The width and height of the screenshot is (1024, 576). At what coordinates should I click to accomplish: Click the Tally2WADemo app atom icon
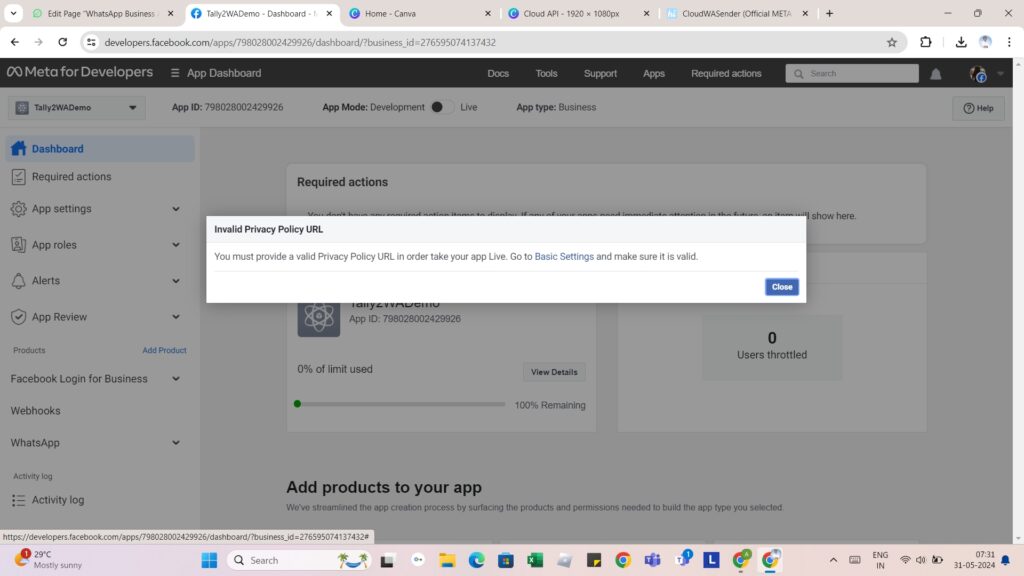click(319, 316)
